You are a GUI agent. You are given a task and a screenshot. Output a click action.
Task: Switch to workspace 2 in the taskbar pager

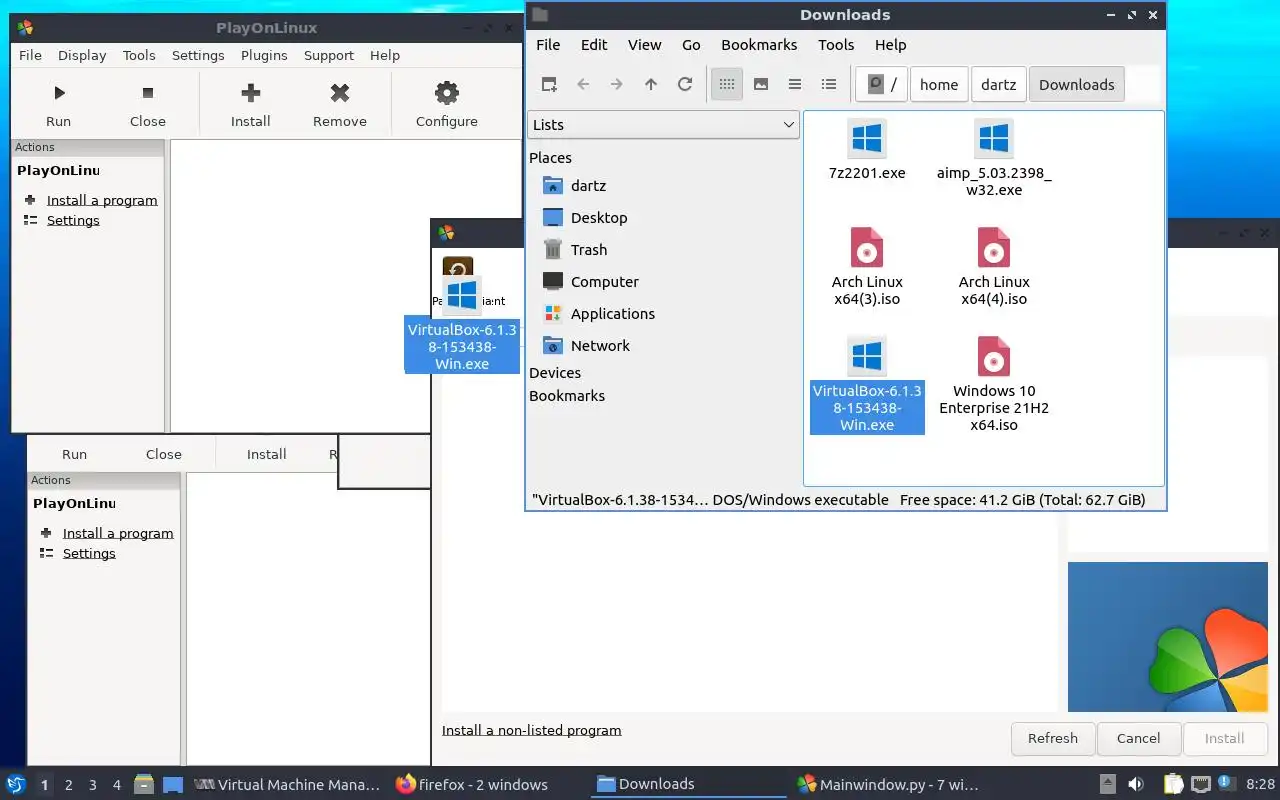[68, 785]
